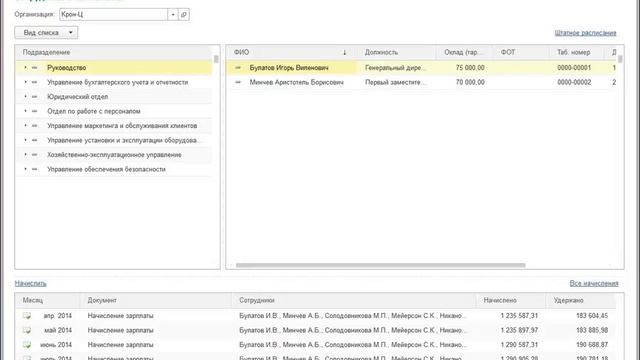Expand the Юридический отдел node
The width and height of the screenshot is (640, 360).
click(25, 96)
